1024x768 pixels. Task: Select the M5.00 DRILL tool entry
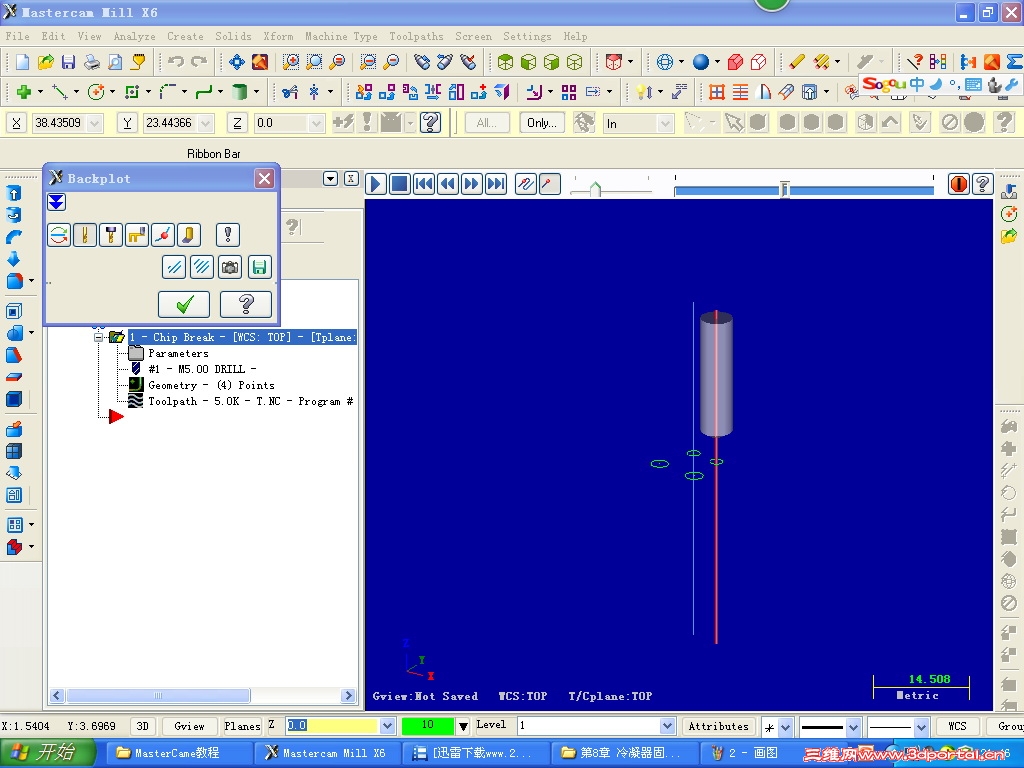[x=202, y=369]
